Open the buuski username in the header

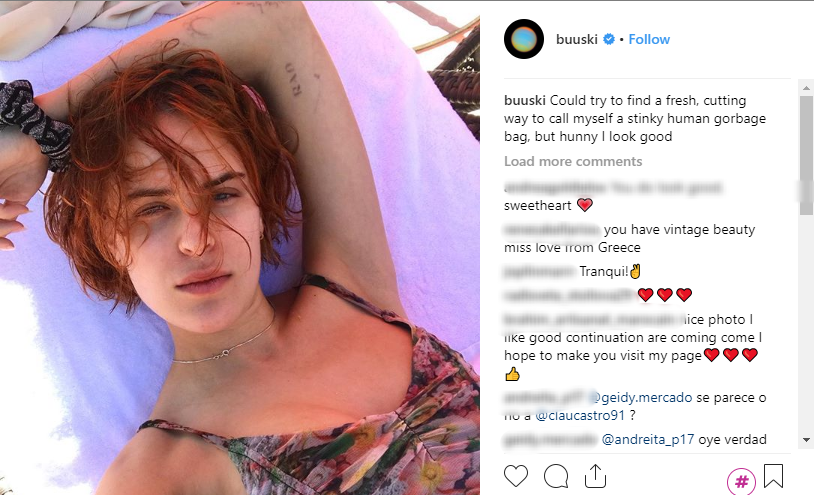pos(576,39)
